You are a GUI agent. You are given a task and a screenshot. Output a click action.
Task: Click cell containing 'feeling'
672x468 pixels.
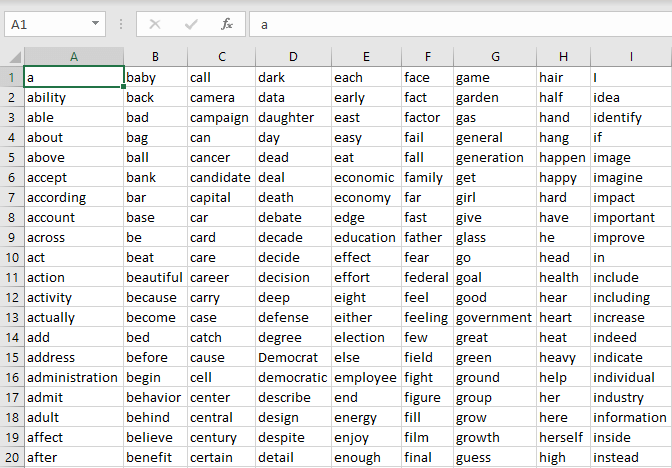coord(428,317)
